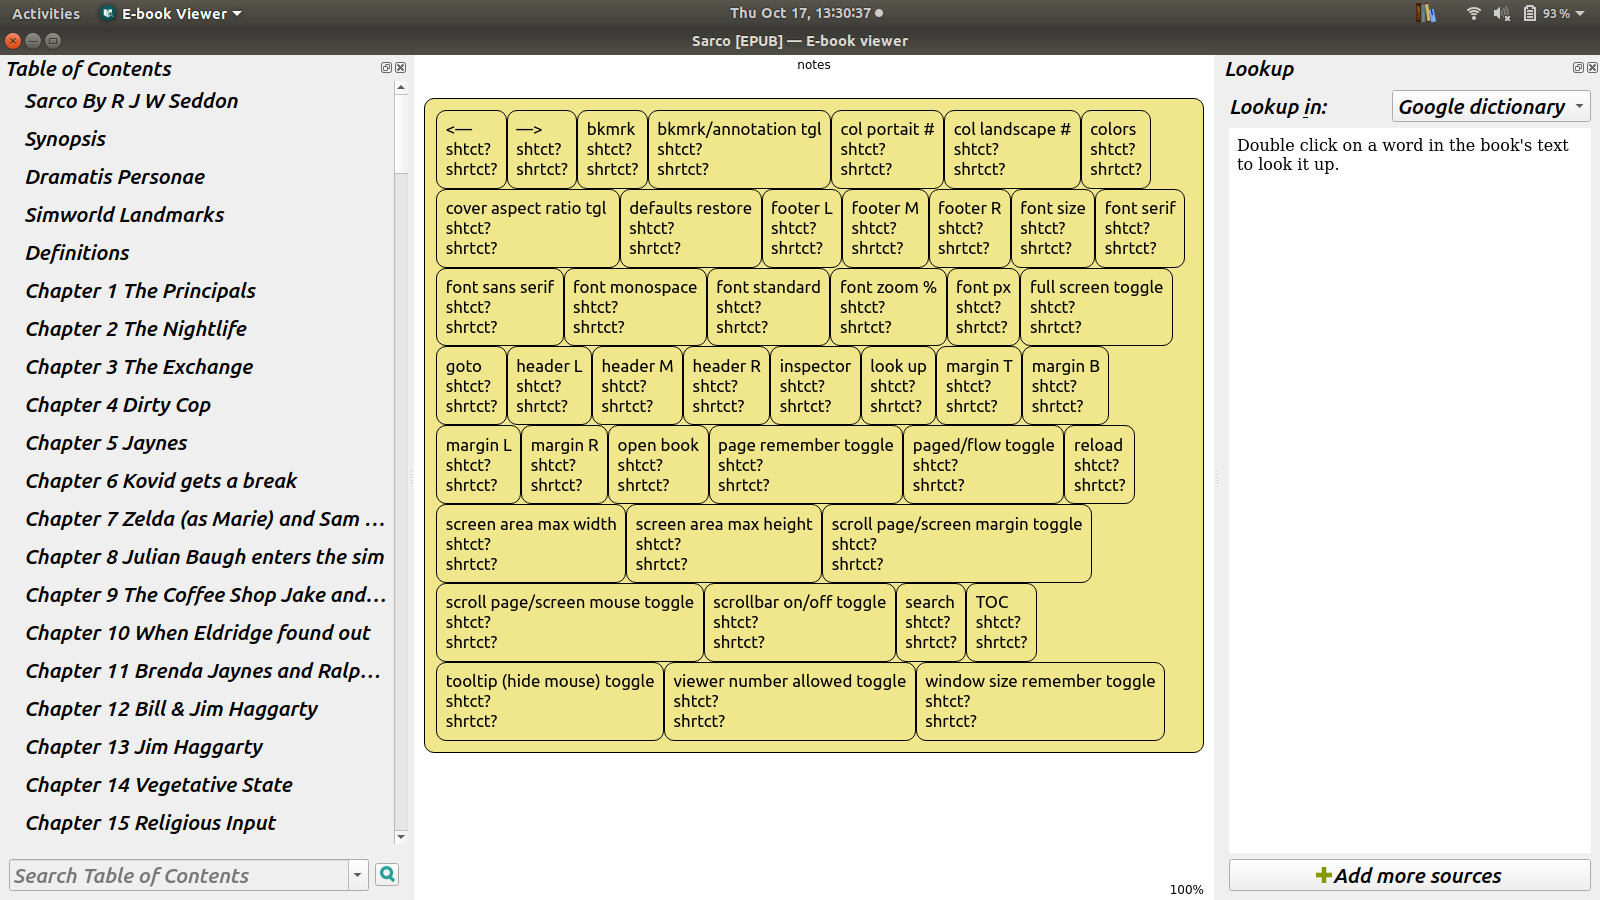Click the search note box
The height and width of the screenshot is (900, 1600).
(930, 622)
